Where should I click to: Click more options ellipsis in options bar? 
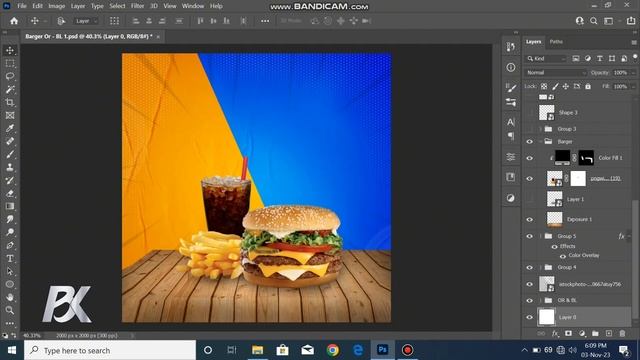[x=265, y=21]
